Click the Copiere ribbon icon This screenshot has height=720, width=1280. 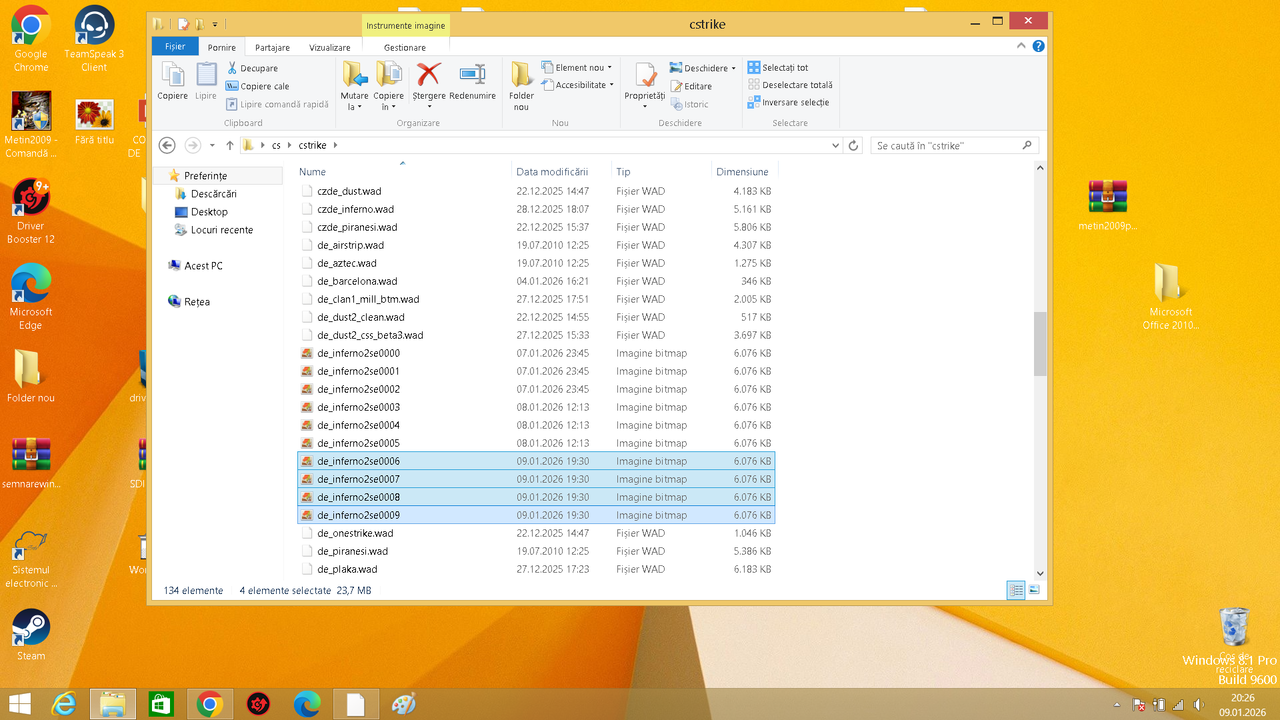172,81
